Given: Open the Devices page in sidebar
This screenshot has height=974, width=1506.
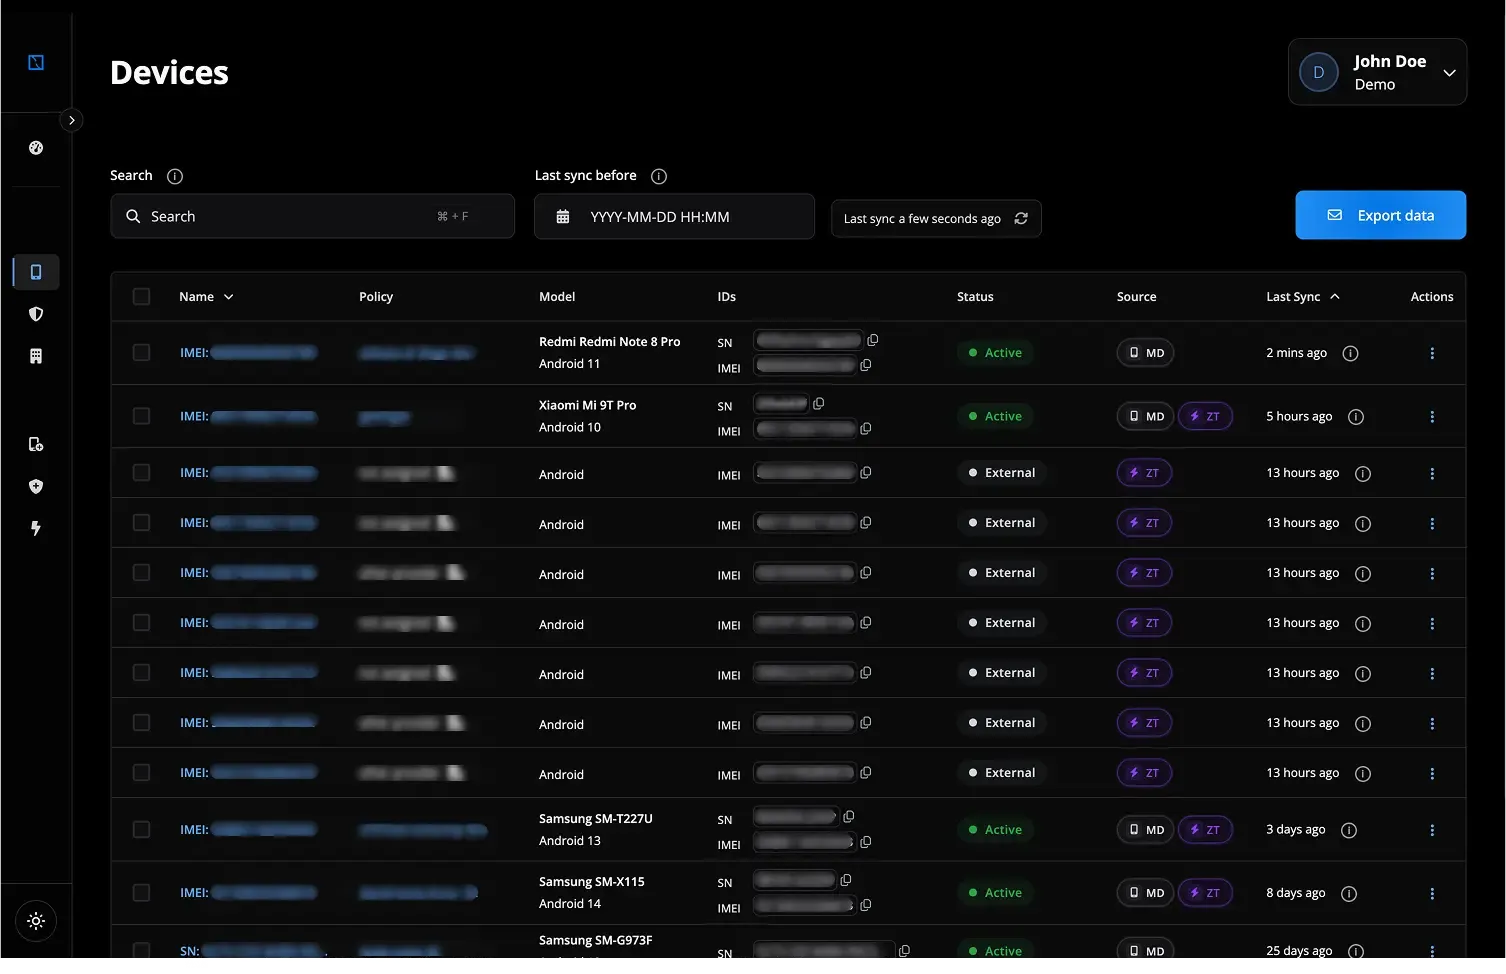Looking at the screenshot, I should pyautogui.click(x=36, y=272).
